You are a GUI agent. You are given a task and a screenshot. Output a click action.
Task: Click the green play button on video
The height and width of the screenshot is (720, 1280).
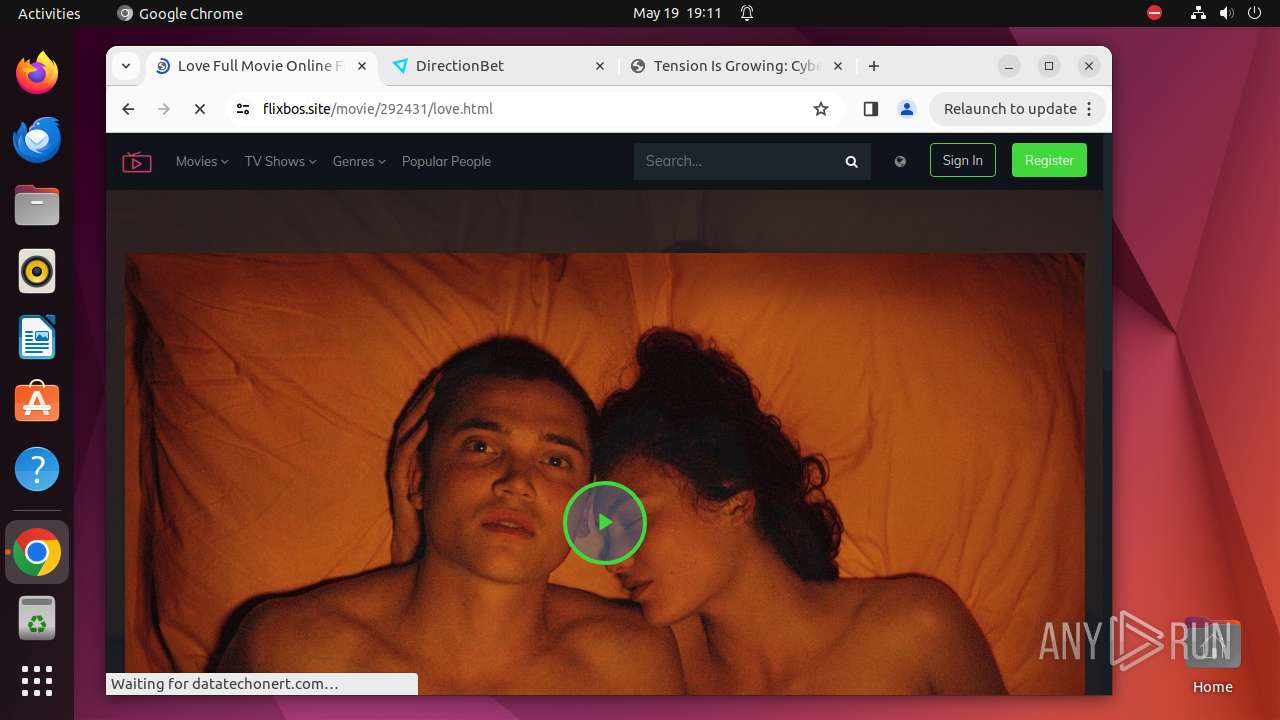tap(605, 522)
